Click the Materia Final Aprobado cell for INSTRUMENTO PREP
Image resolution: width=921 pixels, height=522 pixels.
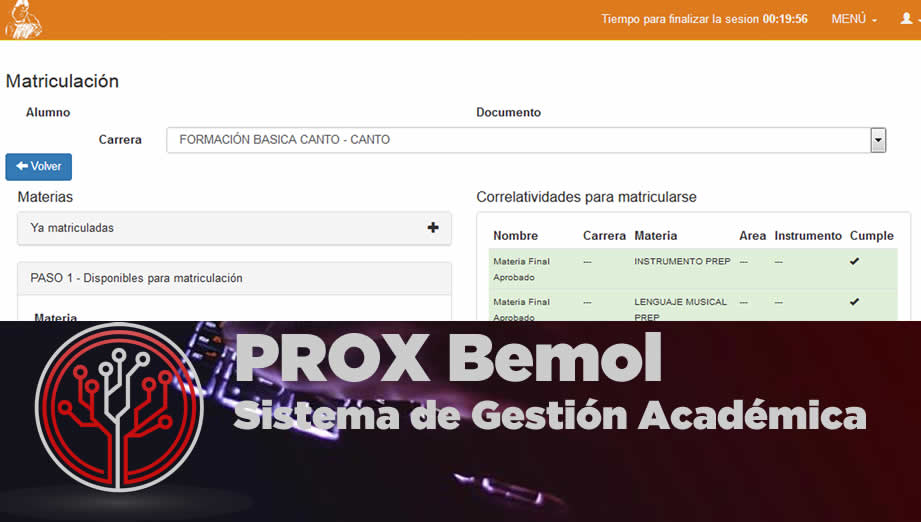[x=522, y=269]
